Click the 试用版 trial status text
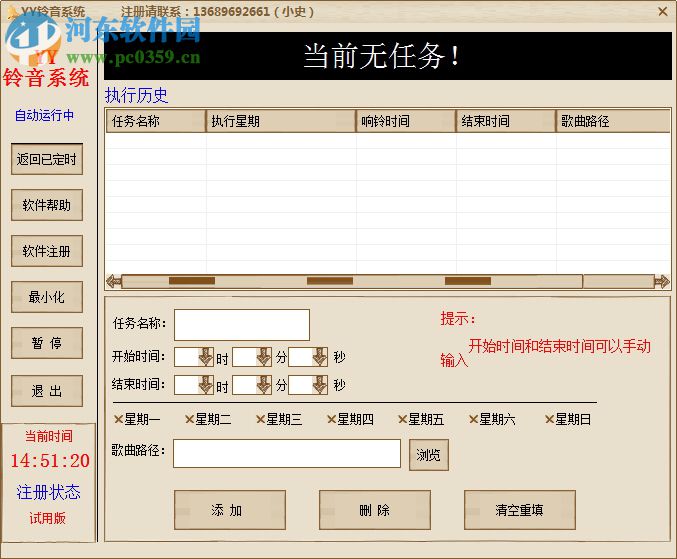677x559 pixels. tap(47, 518)
